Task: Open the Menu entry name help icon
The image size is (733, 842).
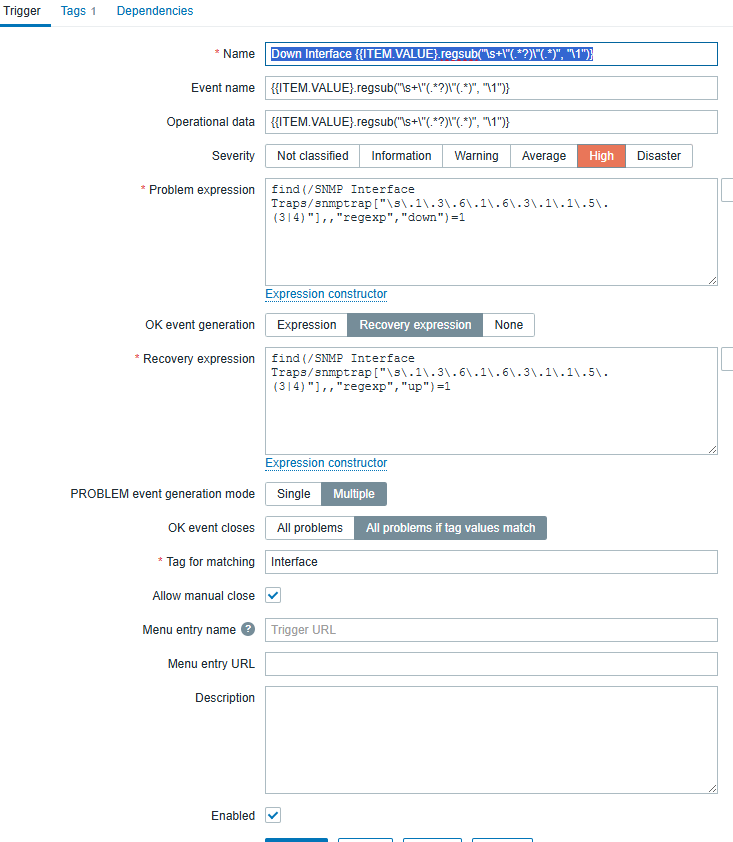Action: click(x=248, y=629)
